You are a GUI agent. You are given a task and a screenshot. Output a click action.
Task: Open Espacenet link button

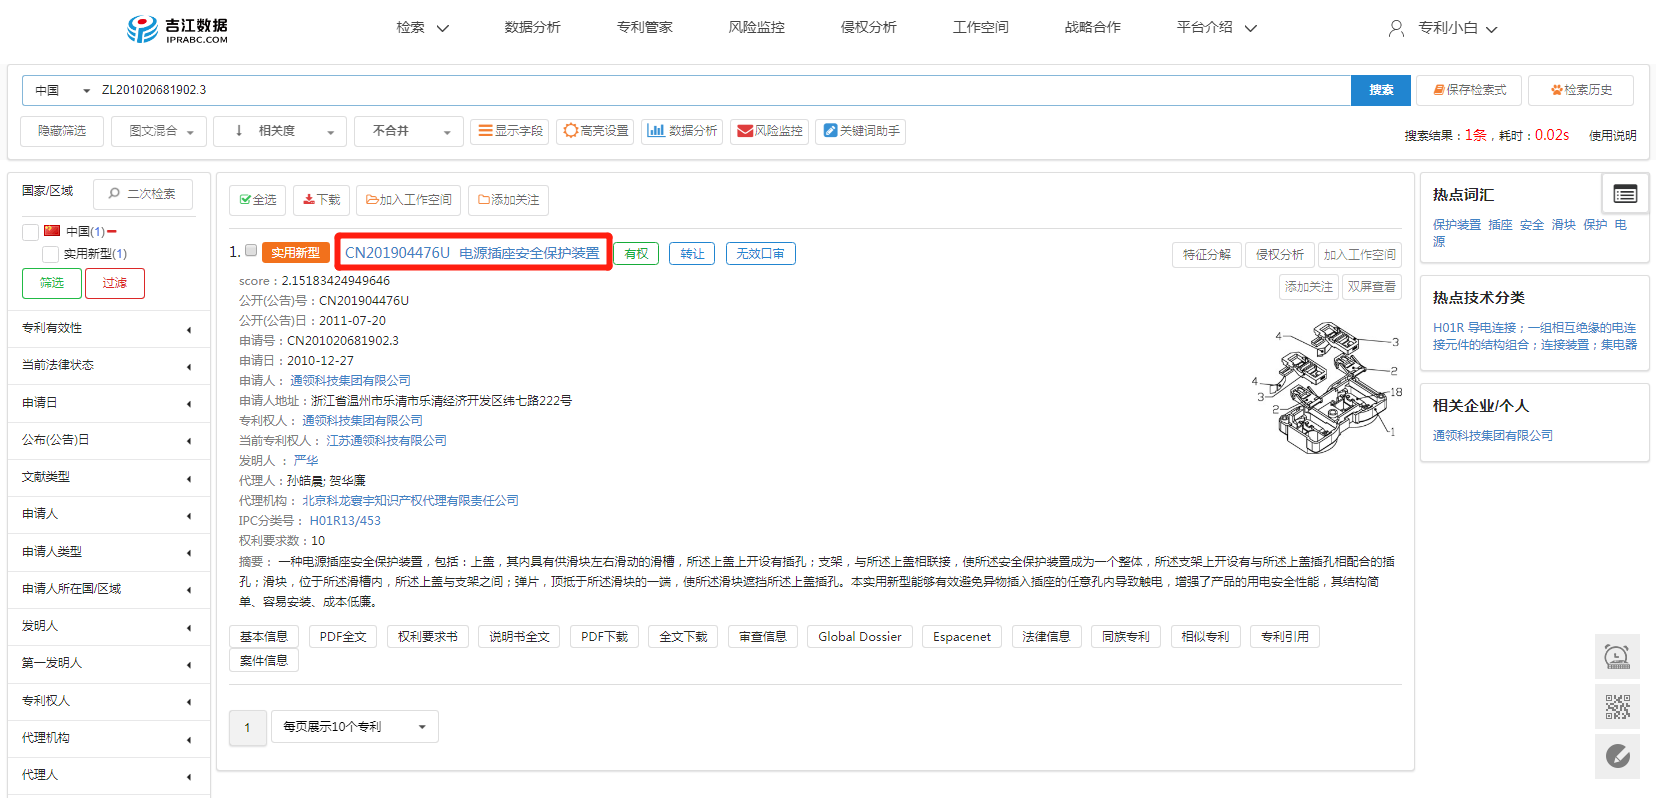pos(962,637)
